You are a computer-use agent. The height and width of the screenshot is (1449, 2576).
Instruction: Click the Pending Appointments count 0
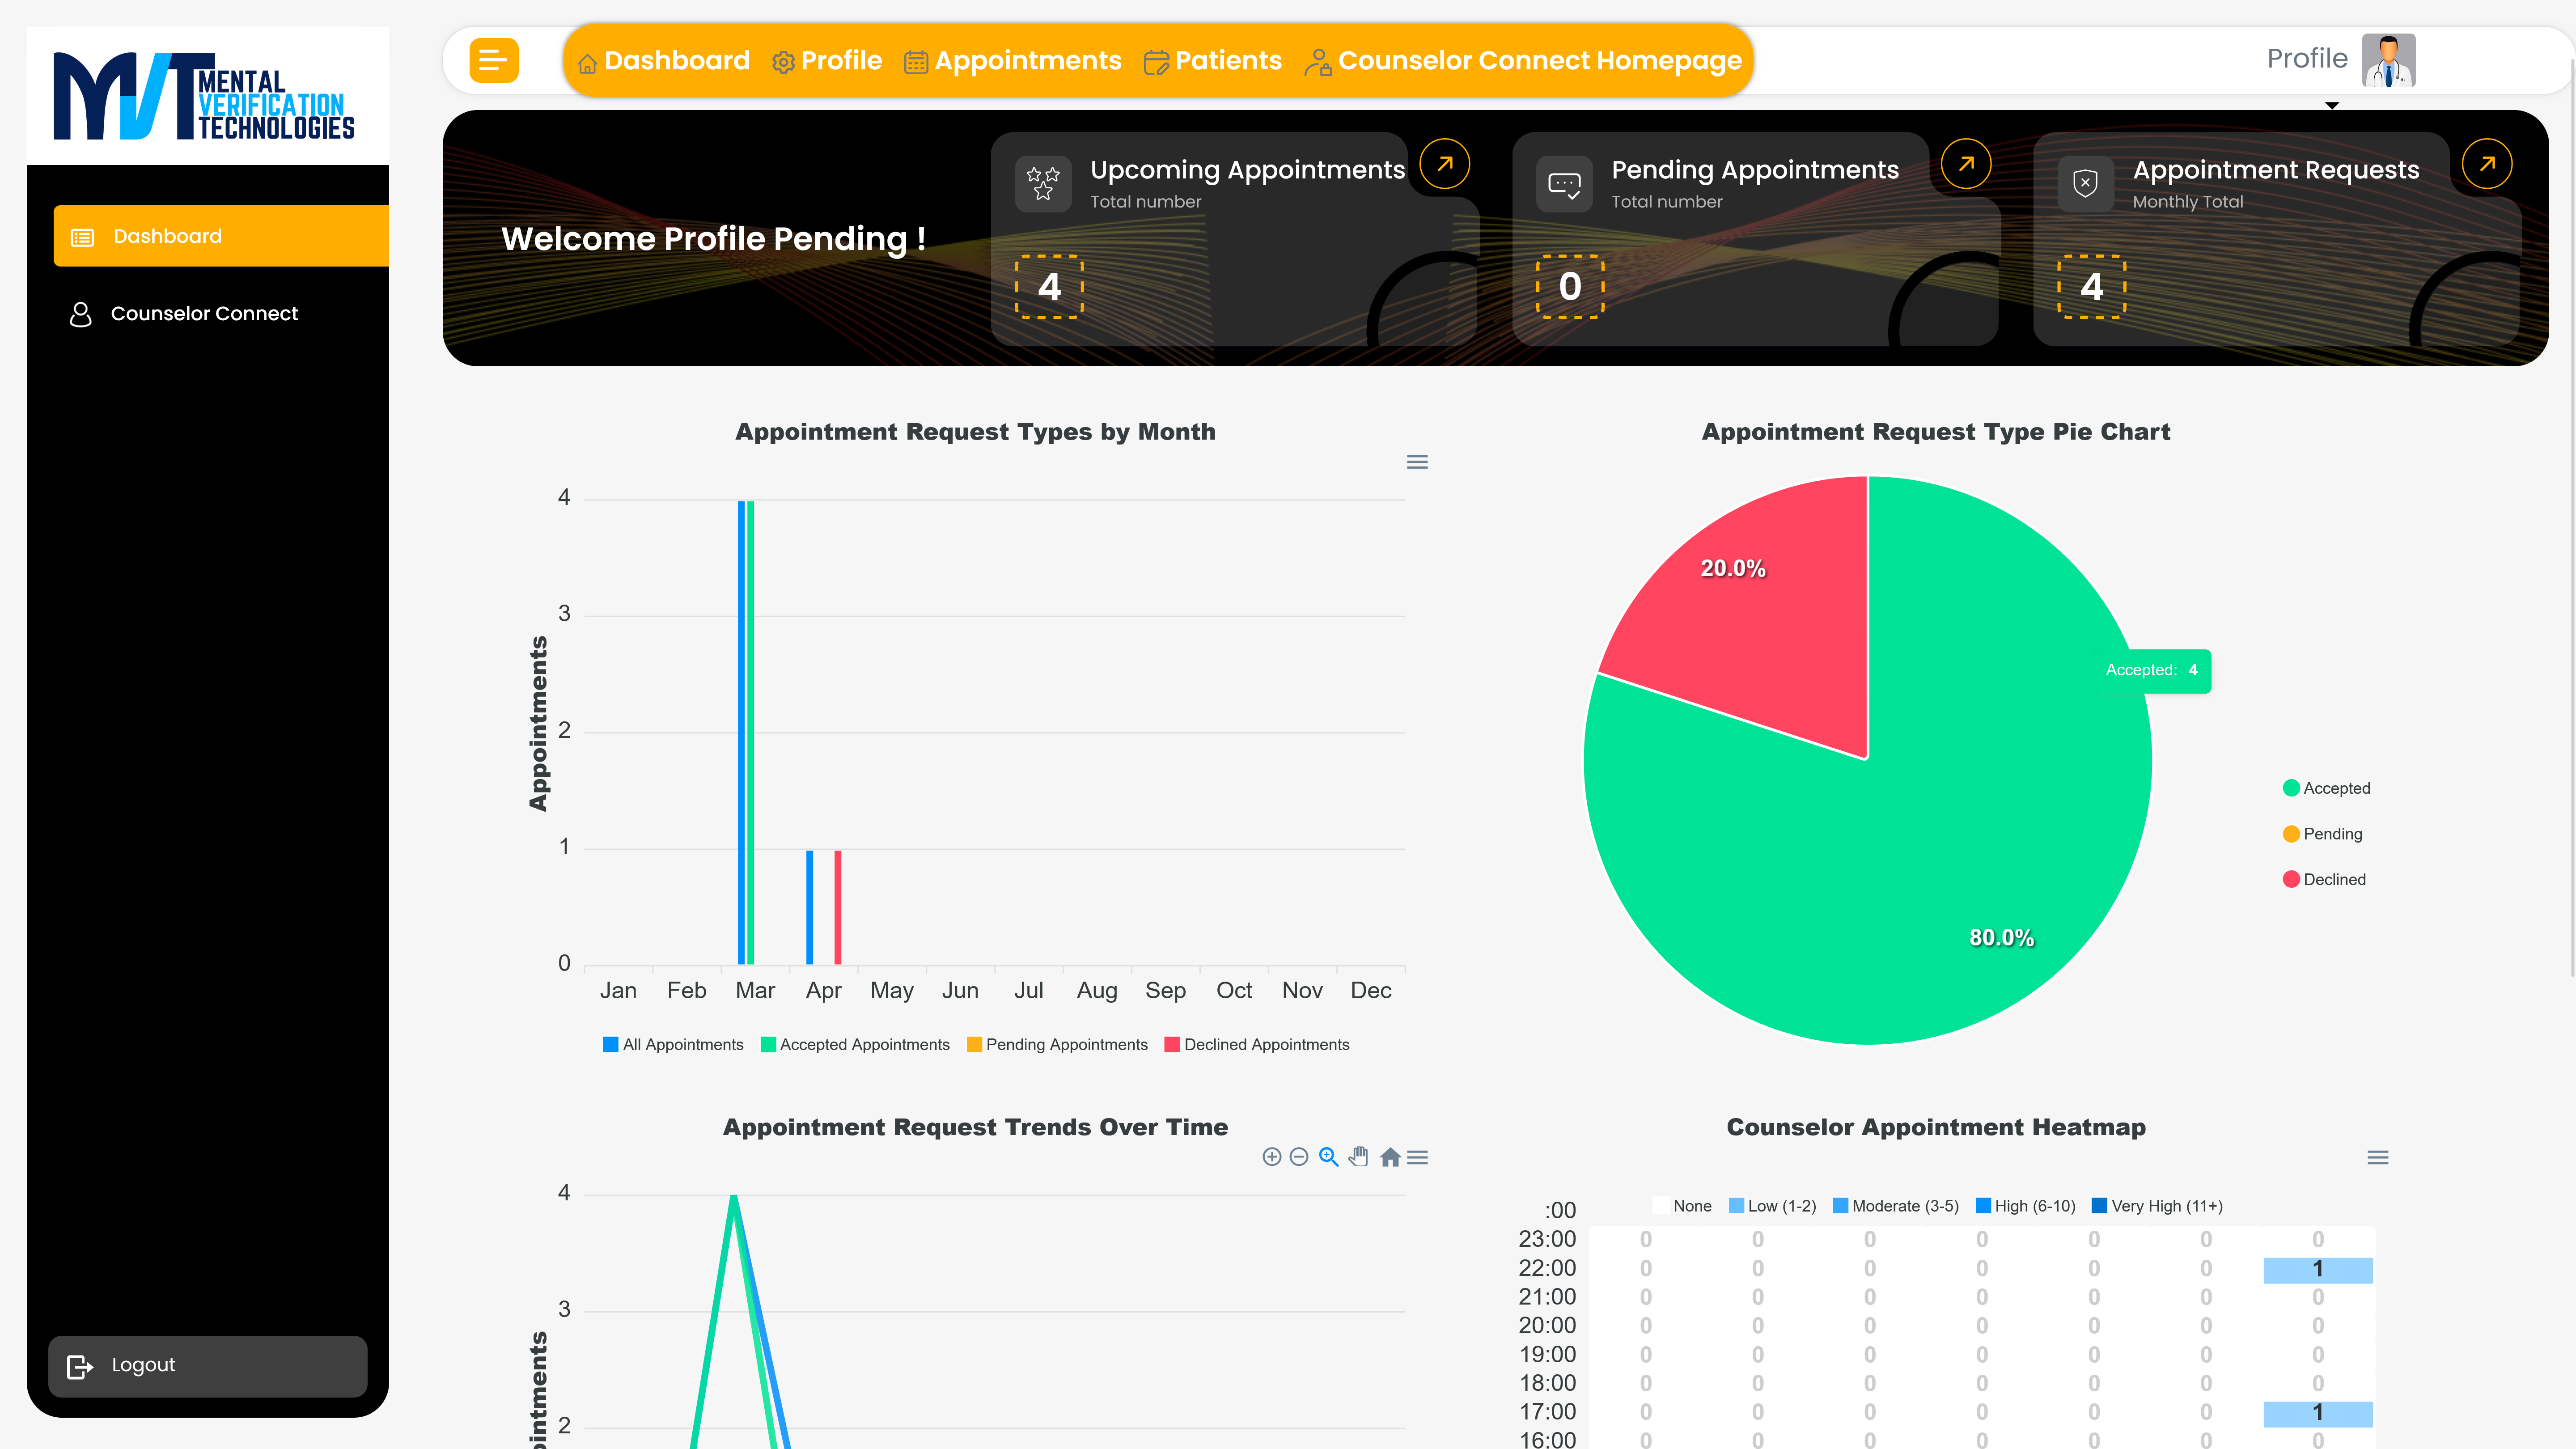coord(1570,287)
